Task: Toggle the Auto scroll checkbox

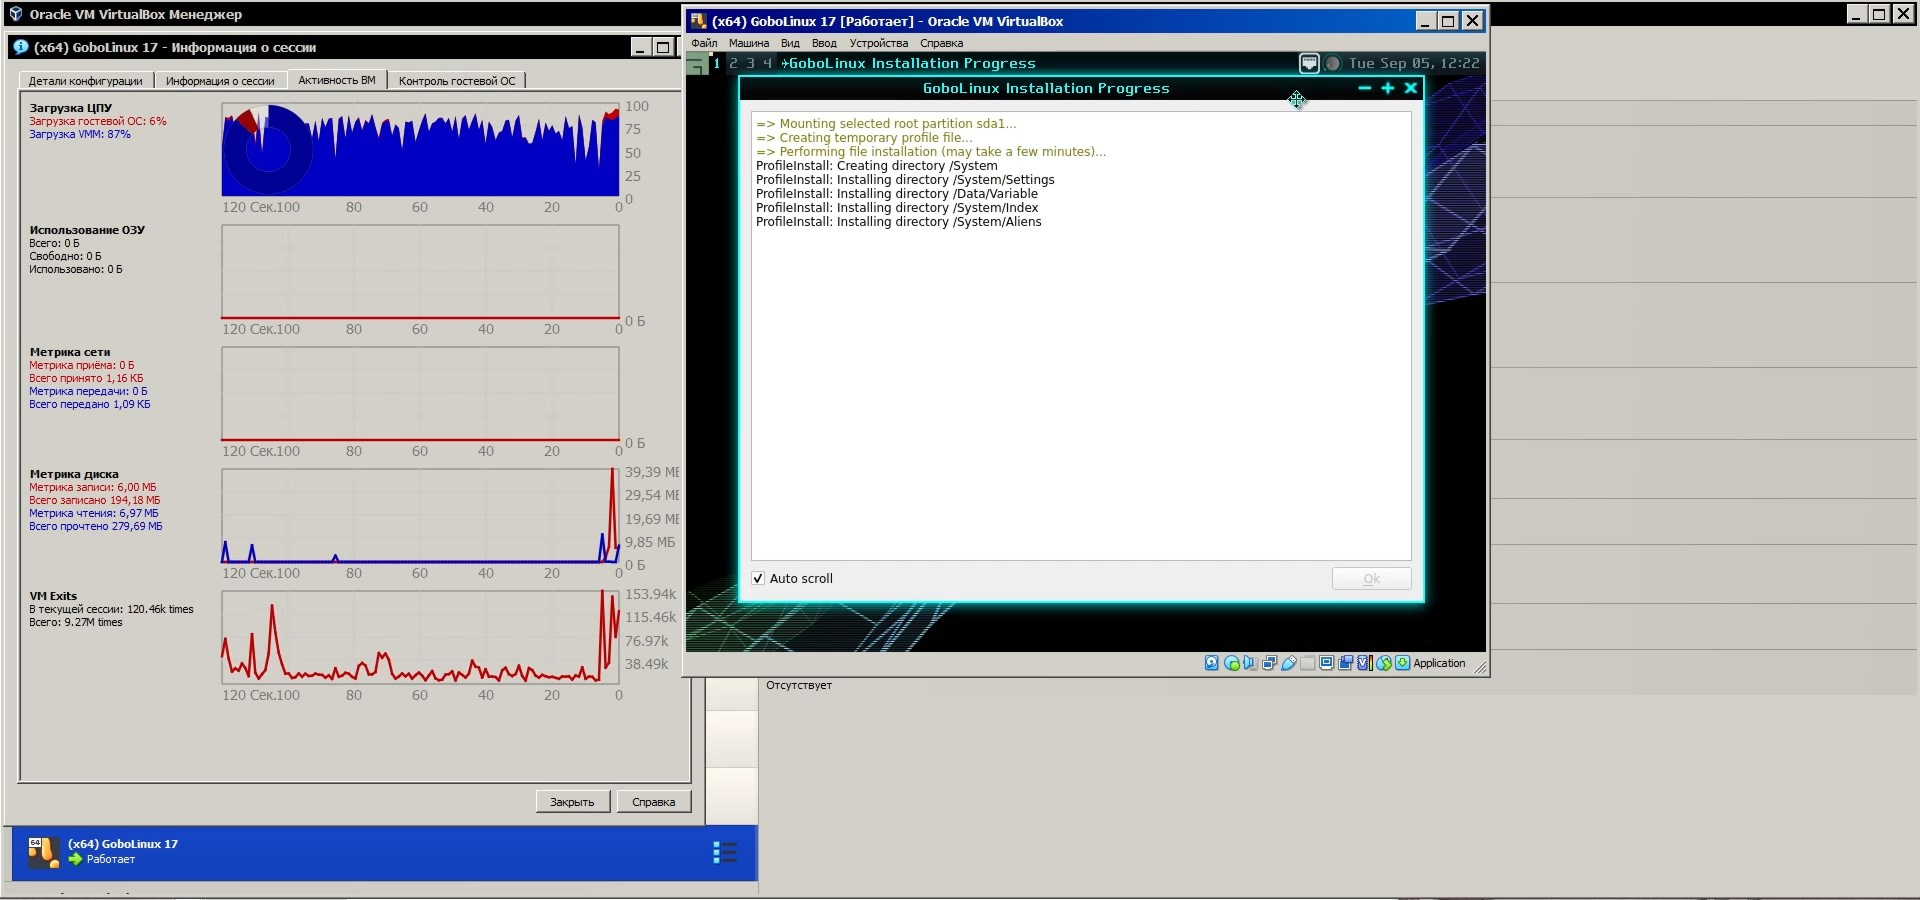Action: coord(758,578)
